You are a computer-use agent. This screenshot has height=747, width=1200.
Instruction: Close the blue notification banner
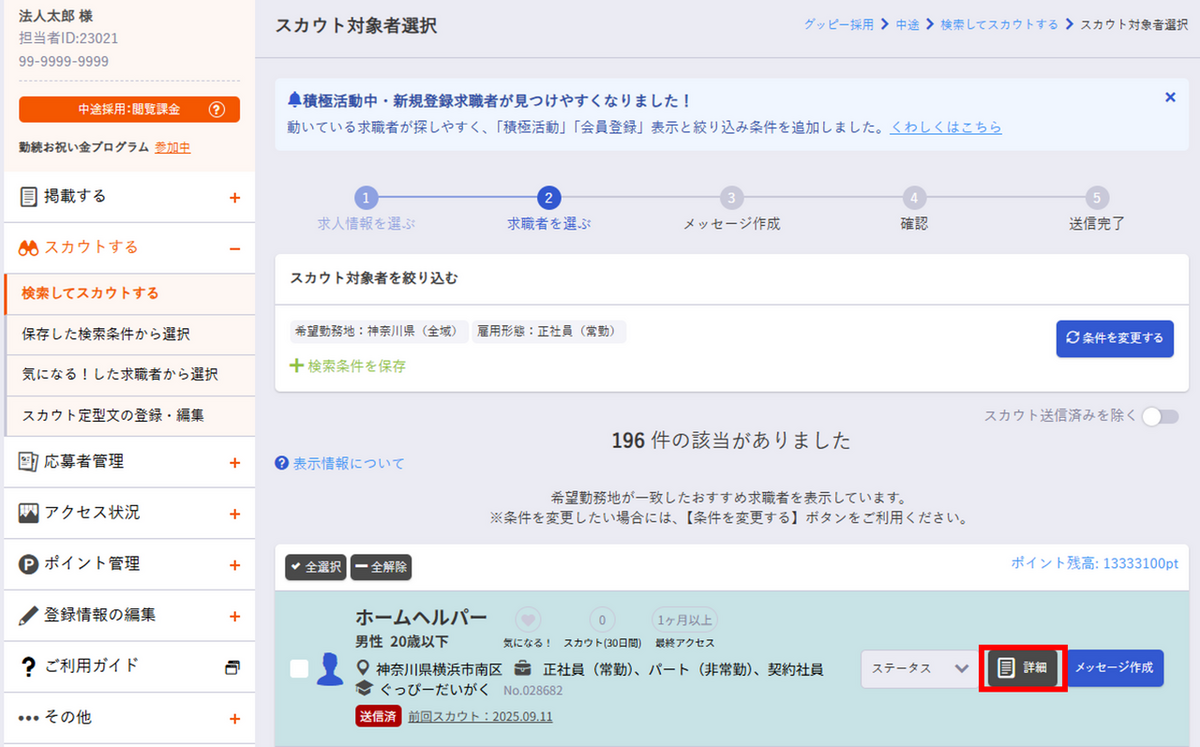(x=1170, y=98)
